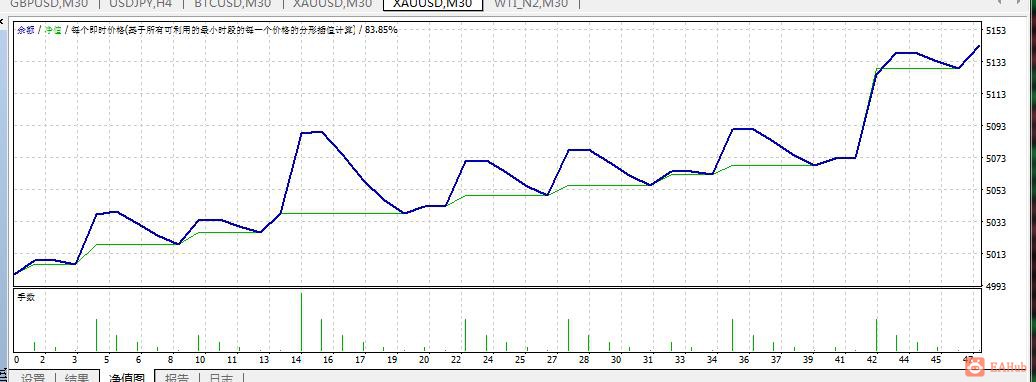Click the x-axis label 22

(x=456, y=360)
